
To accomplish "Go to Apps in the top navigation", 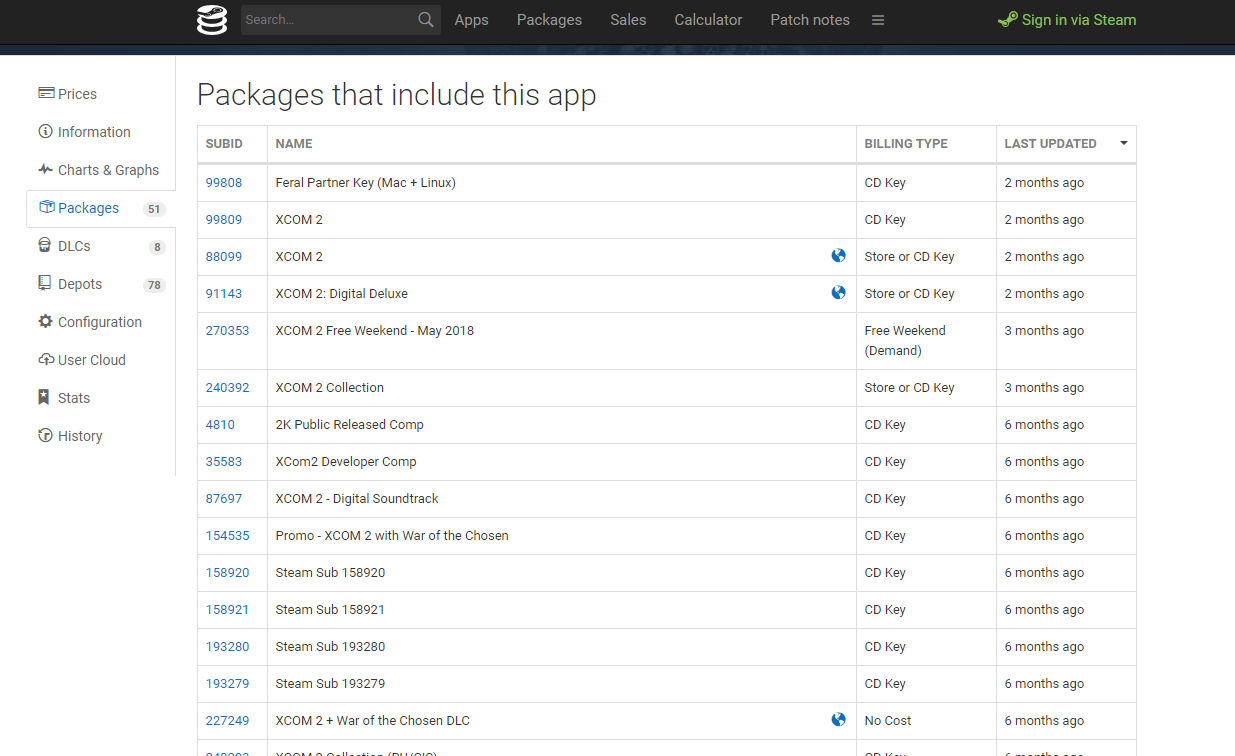I will click(471, 20).
